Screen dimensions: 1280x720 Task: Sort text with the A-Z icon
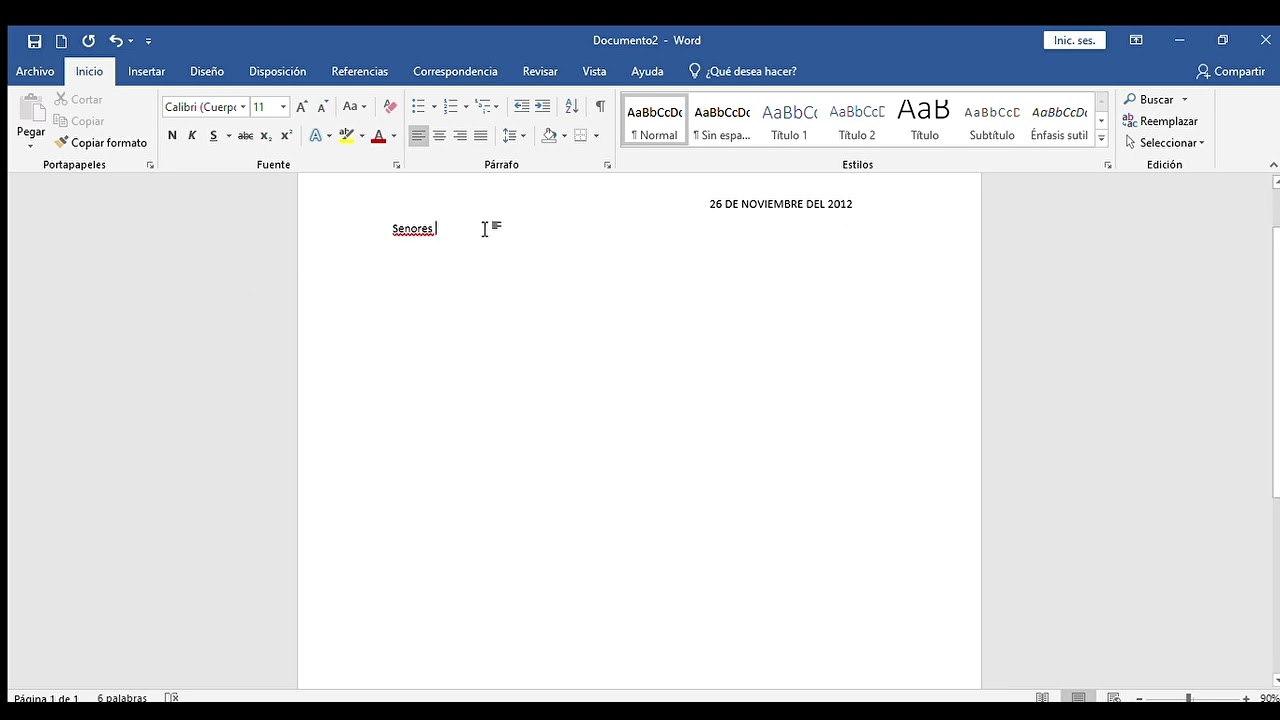point(571,106)
